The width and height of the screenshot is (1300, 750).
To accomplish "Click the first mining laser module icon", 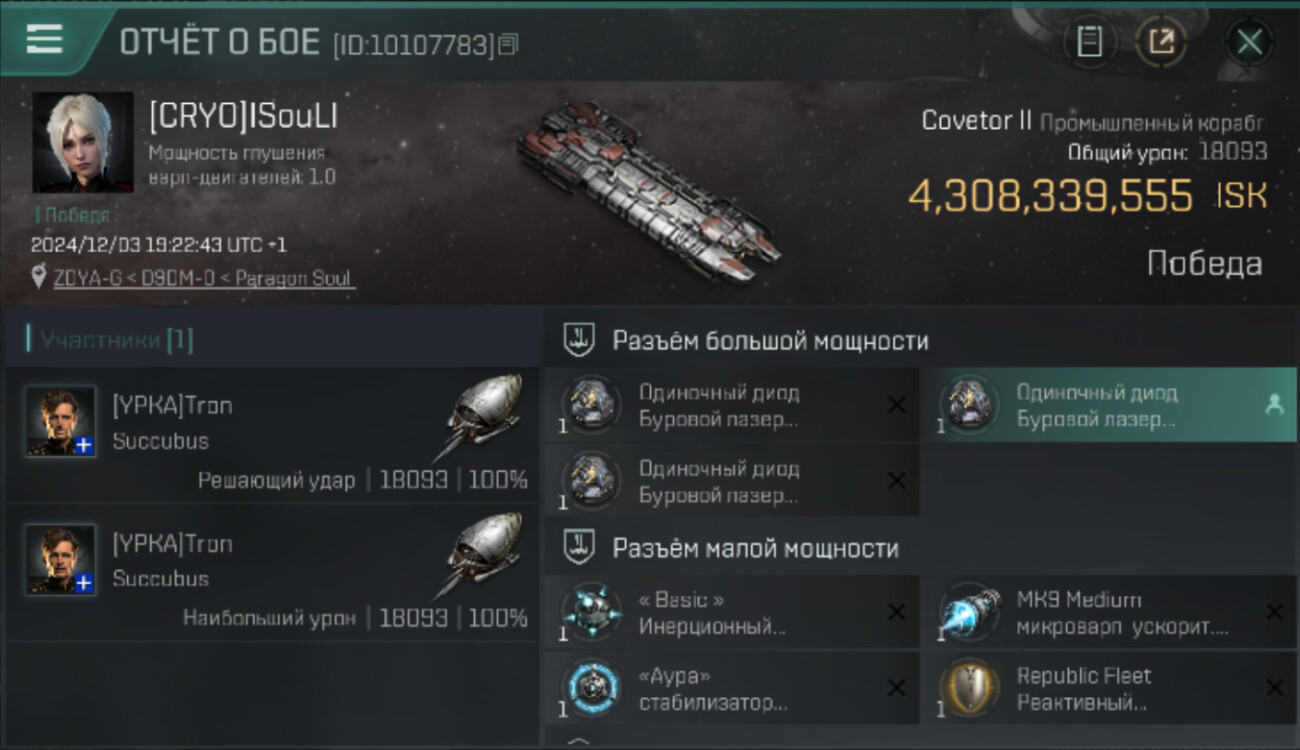I will [x=592, y=404].
